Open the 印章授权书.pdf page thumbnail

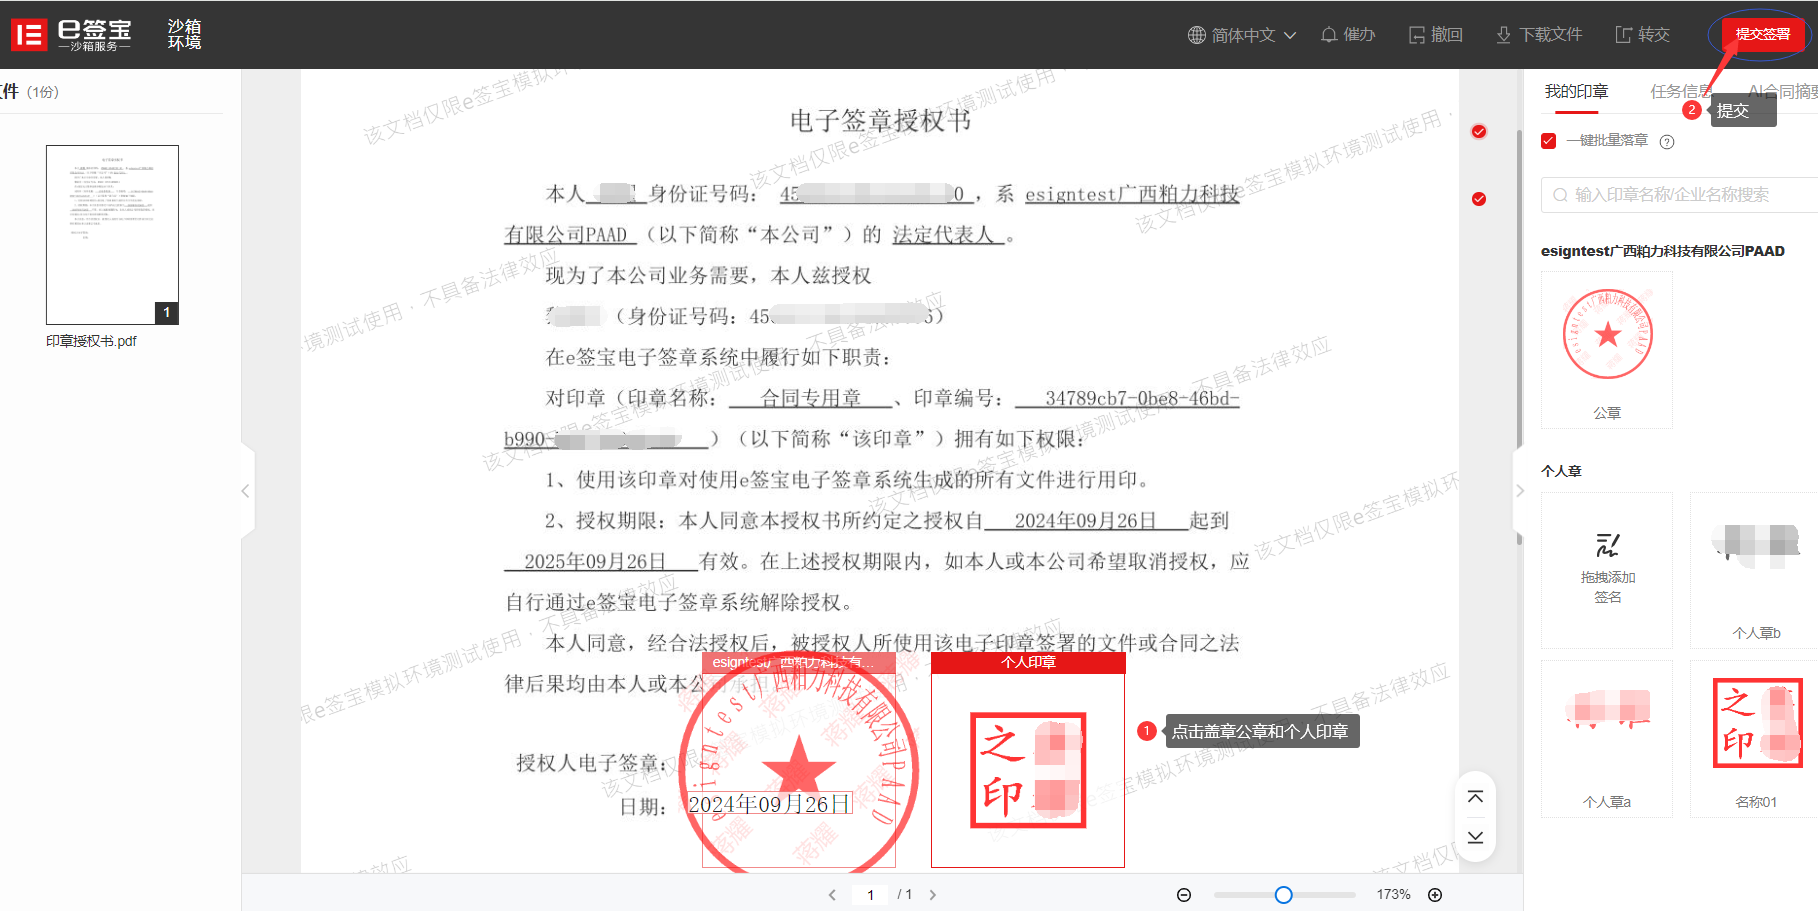(x=112, y=235)
